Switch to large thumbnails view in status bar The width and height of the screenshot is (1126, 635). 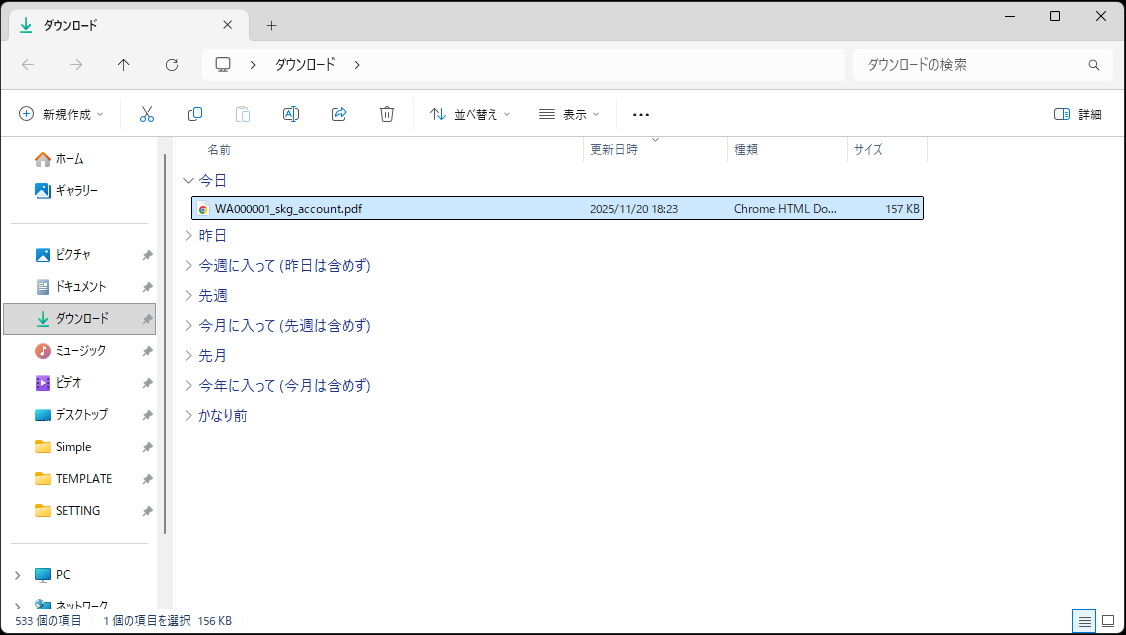1108,621
